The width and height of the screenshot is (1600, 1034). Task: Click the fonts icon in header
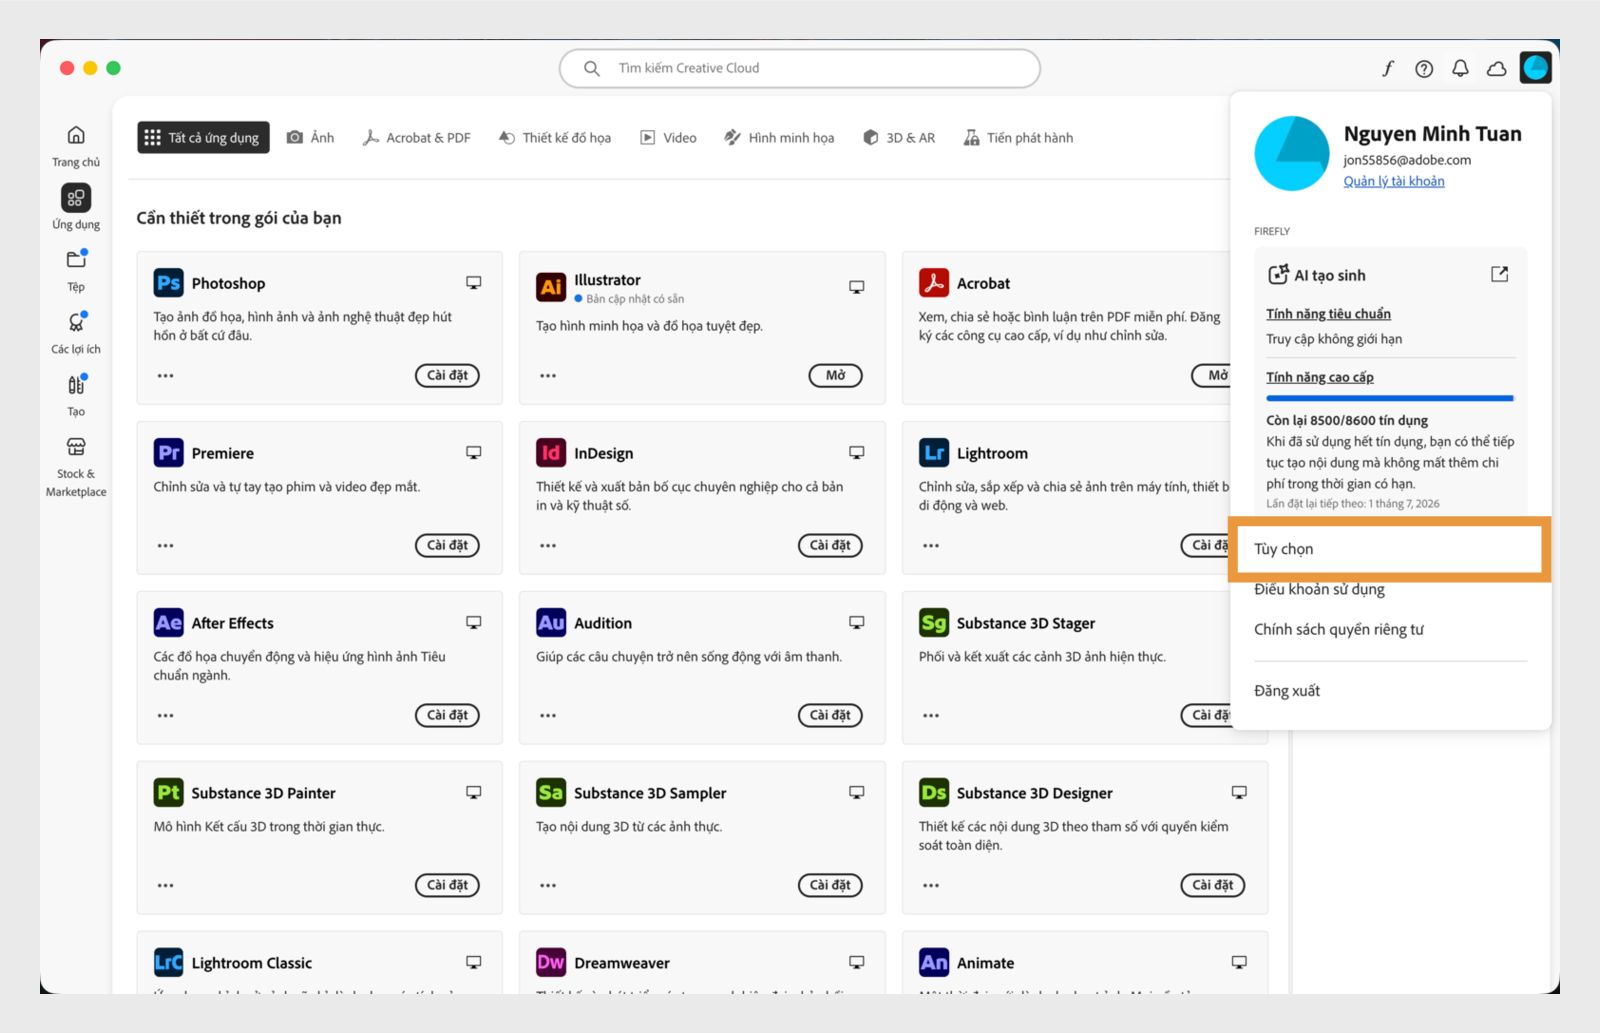[1388, 68]
